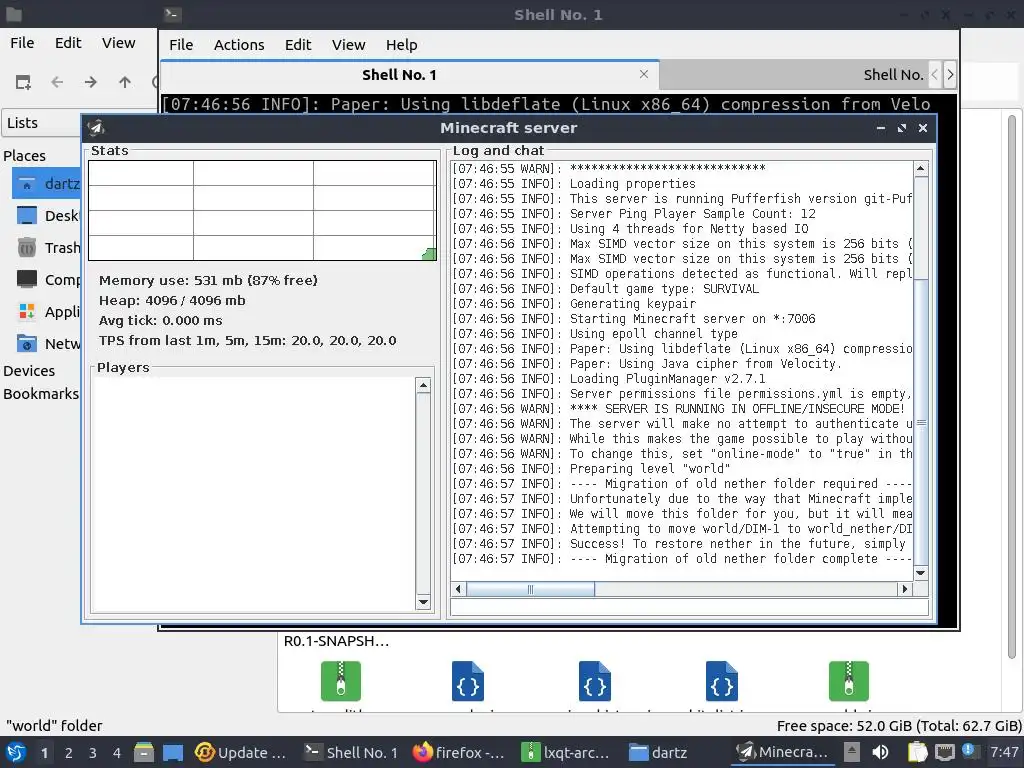The width and height of the screenshot is (1024, 768).
Task: Click the show desktop icon on the taskbar
Action: click(x=172, y=752)
